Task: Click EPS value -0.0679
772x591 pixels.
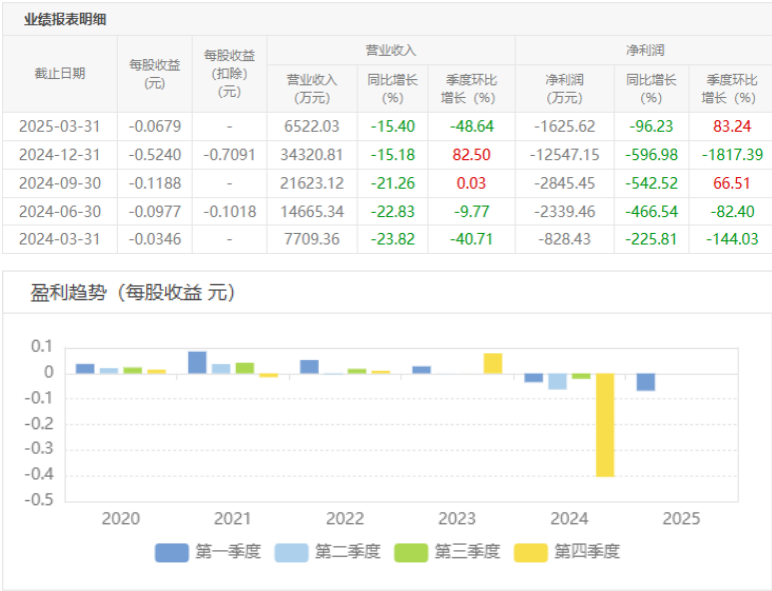Action: [x=155, y=127]
